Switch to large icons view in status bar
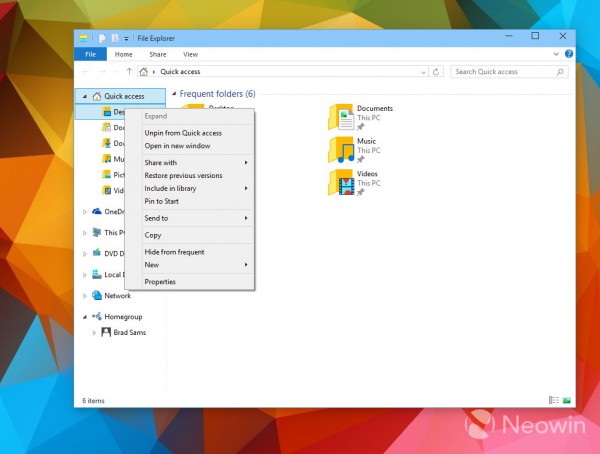Viewport: 600px width, 454px height. click(x=567, y=400)
